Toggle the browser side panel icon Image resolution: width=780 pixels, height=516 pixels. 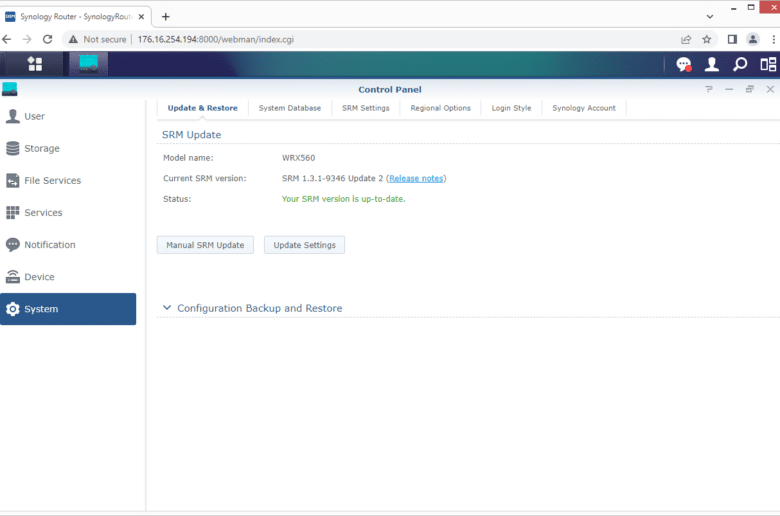pos(732,39)
